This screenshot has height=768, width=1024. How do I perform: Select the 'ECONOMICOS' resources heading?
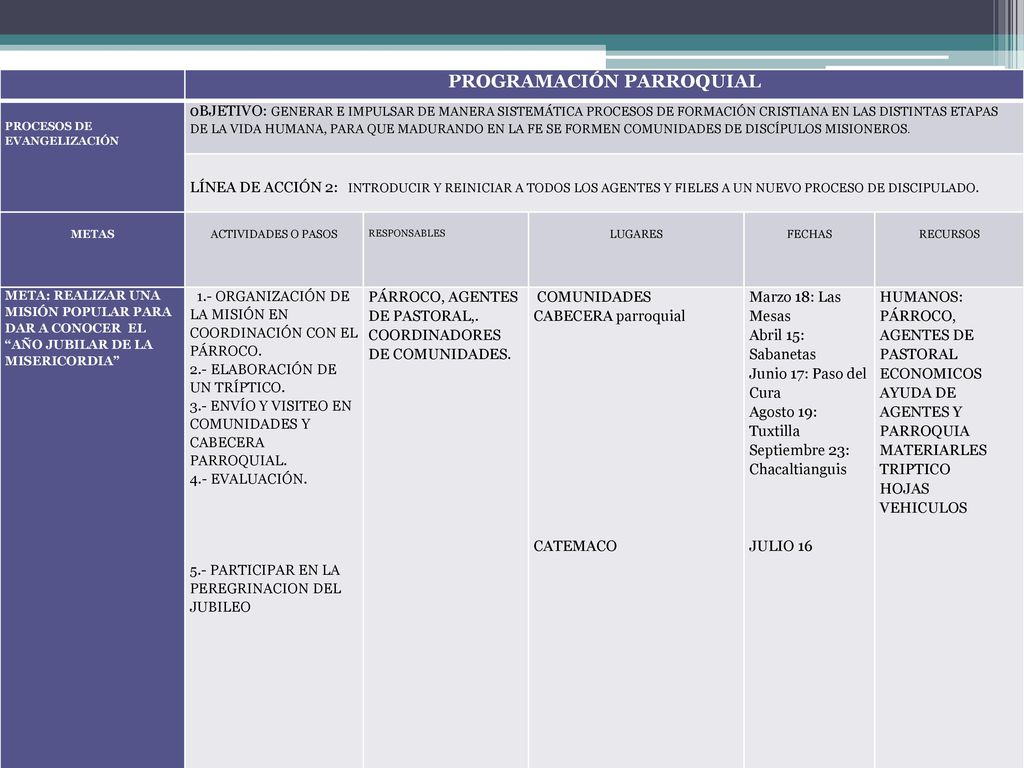[931, 374]
